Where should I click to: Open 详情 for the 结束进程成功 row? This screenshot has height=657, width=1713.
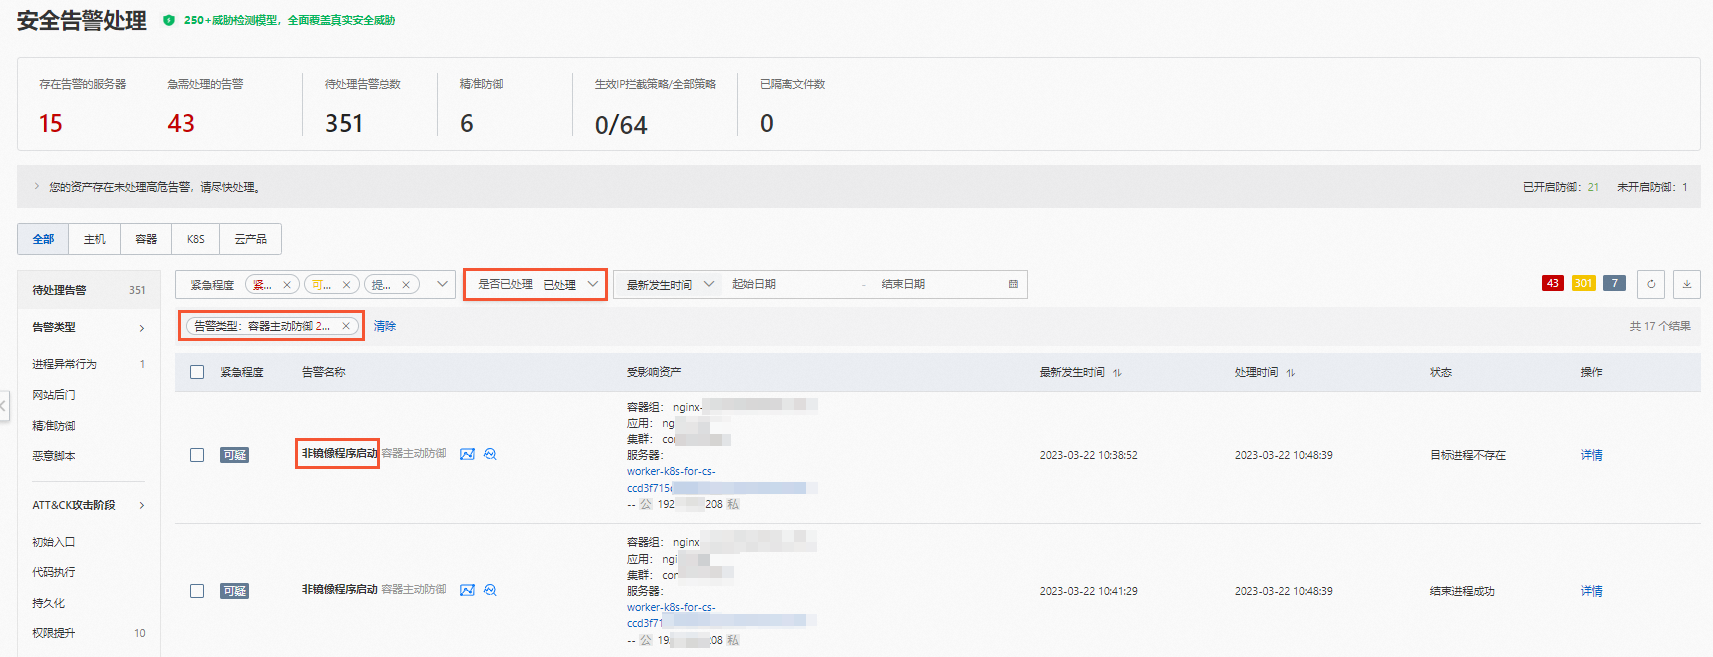[1591, 591]
